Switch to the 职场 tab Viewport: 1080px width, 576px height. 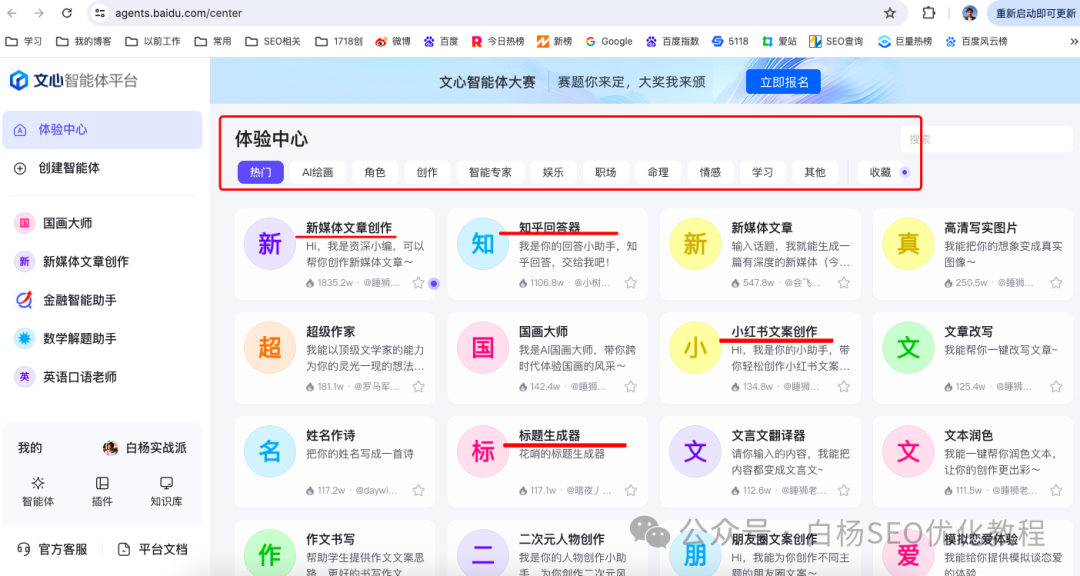[605, 172]
